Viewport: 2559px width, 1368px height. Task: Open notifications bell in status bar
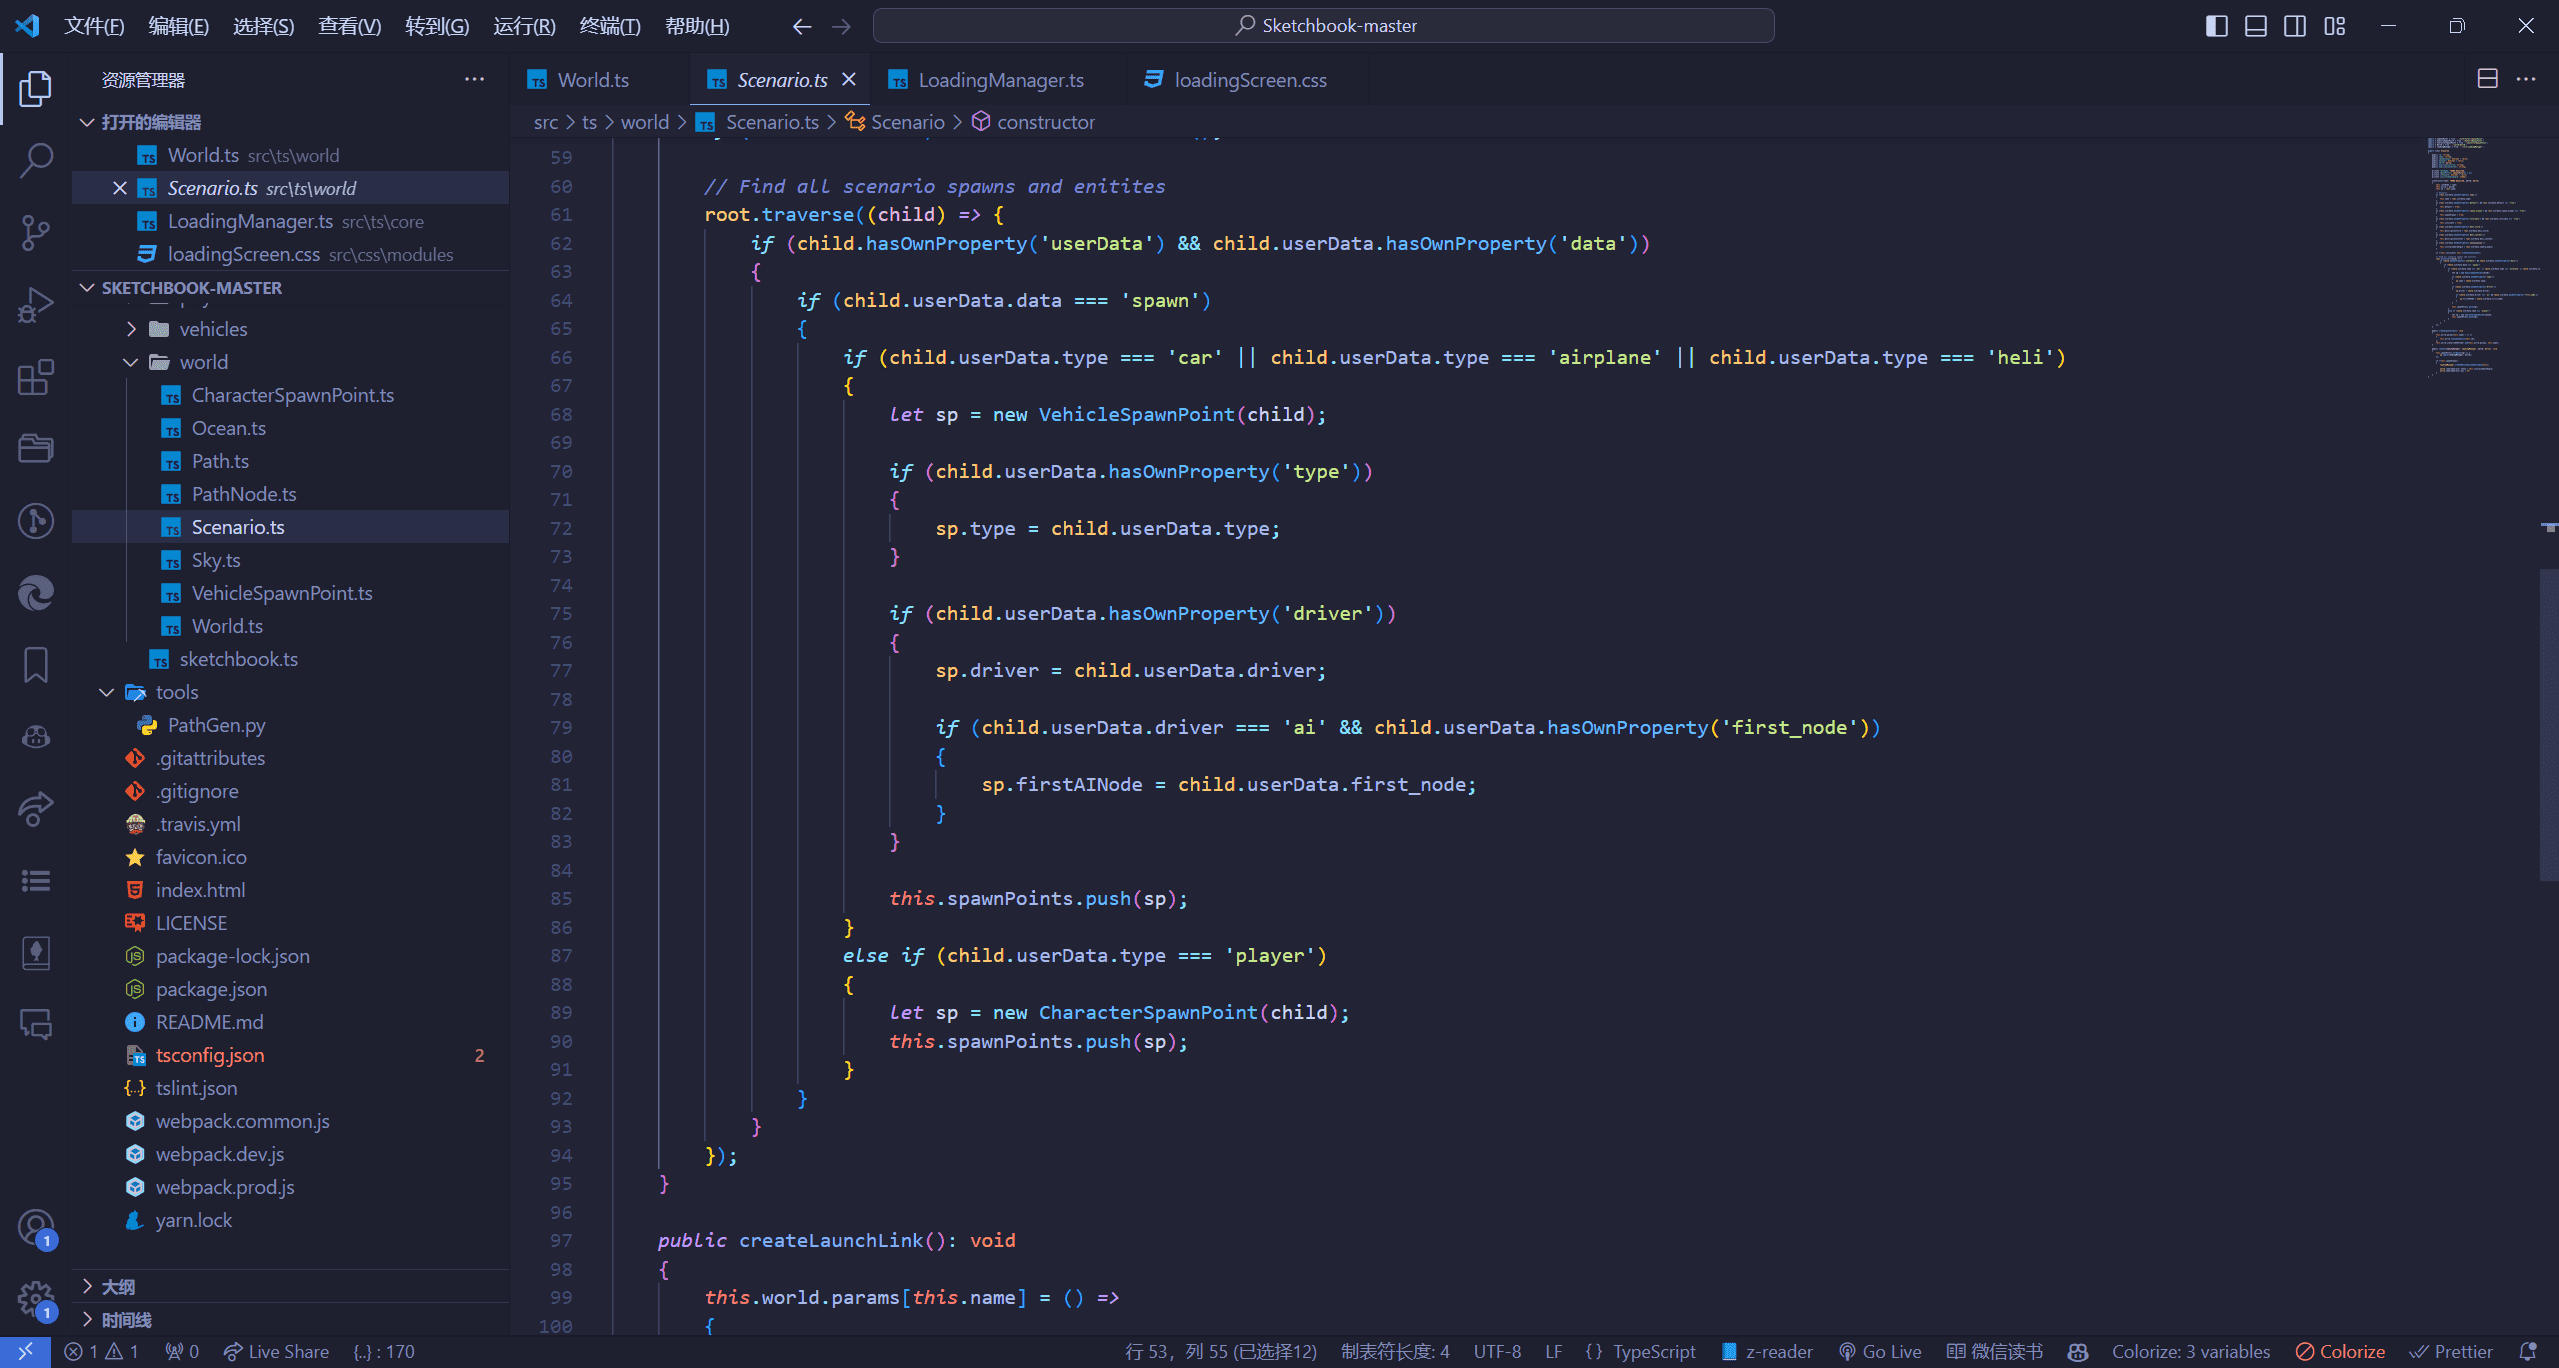coord(2528,1352)
